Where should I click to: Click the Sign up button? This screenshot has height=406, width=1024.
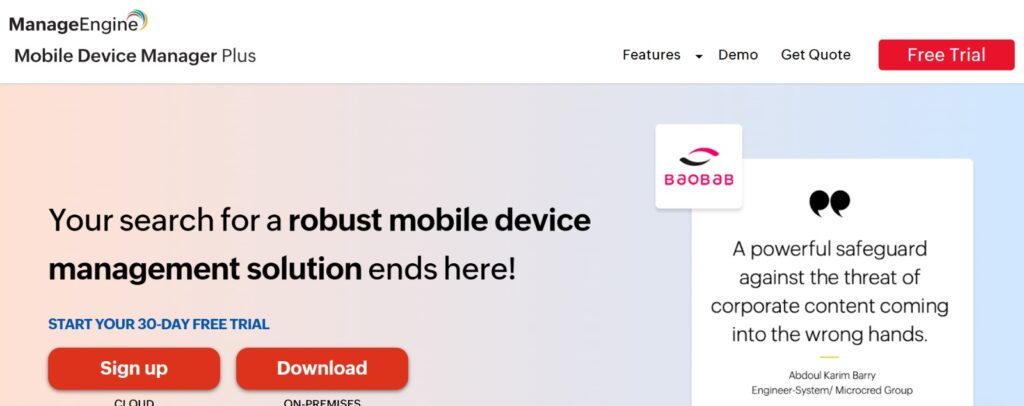pos(134,368)
